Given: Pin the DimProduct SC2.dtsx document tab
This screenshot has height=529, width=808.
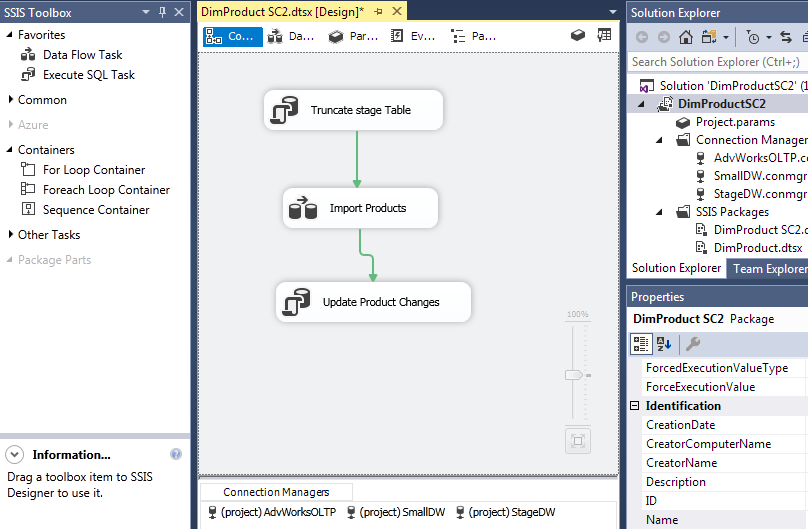Looking at the screenshot, I should (379, 12).
